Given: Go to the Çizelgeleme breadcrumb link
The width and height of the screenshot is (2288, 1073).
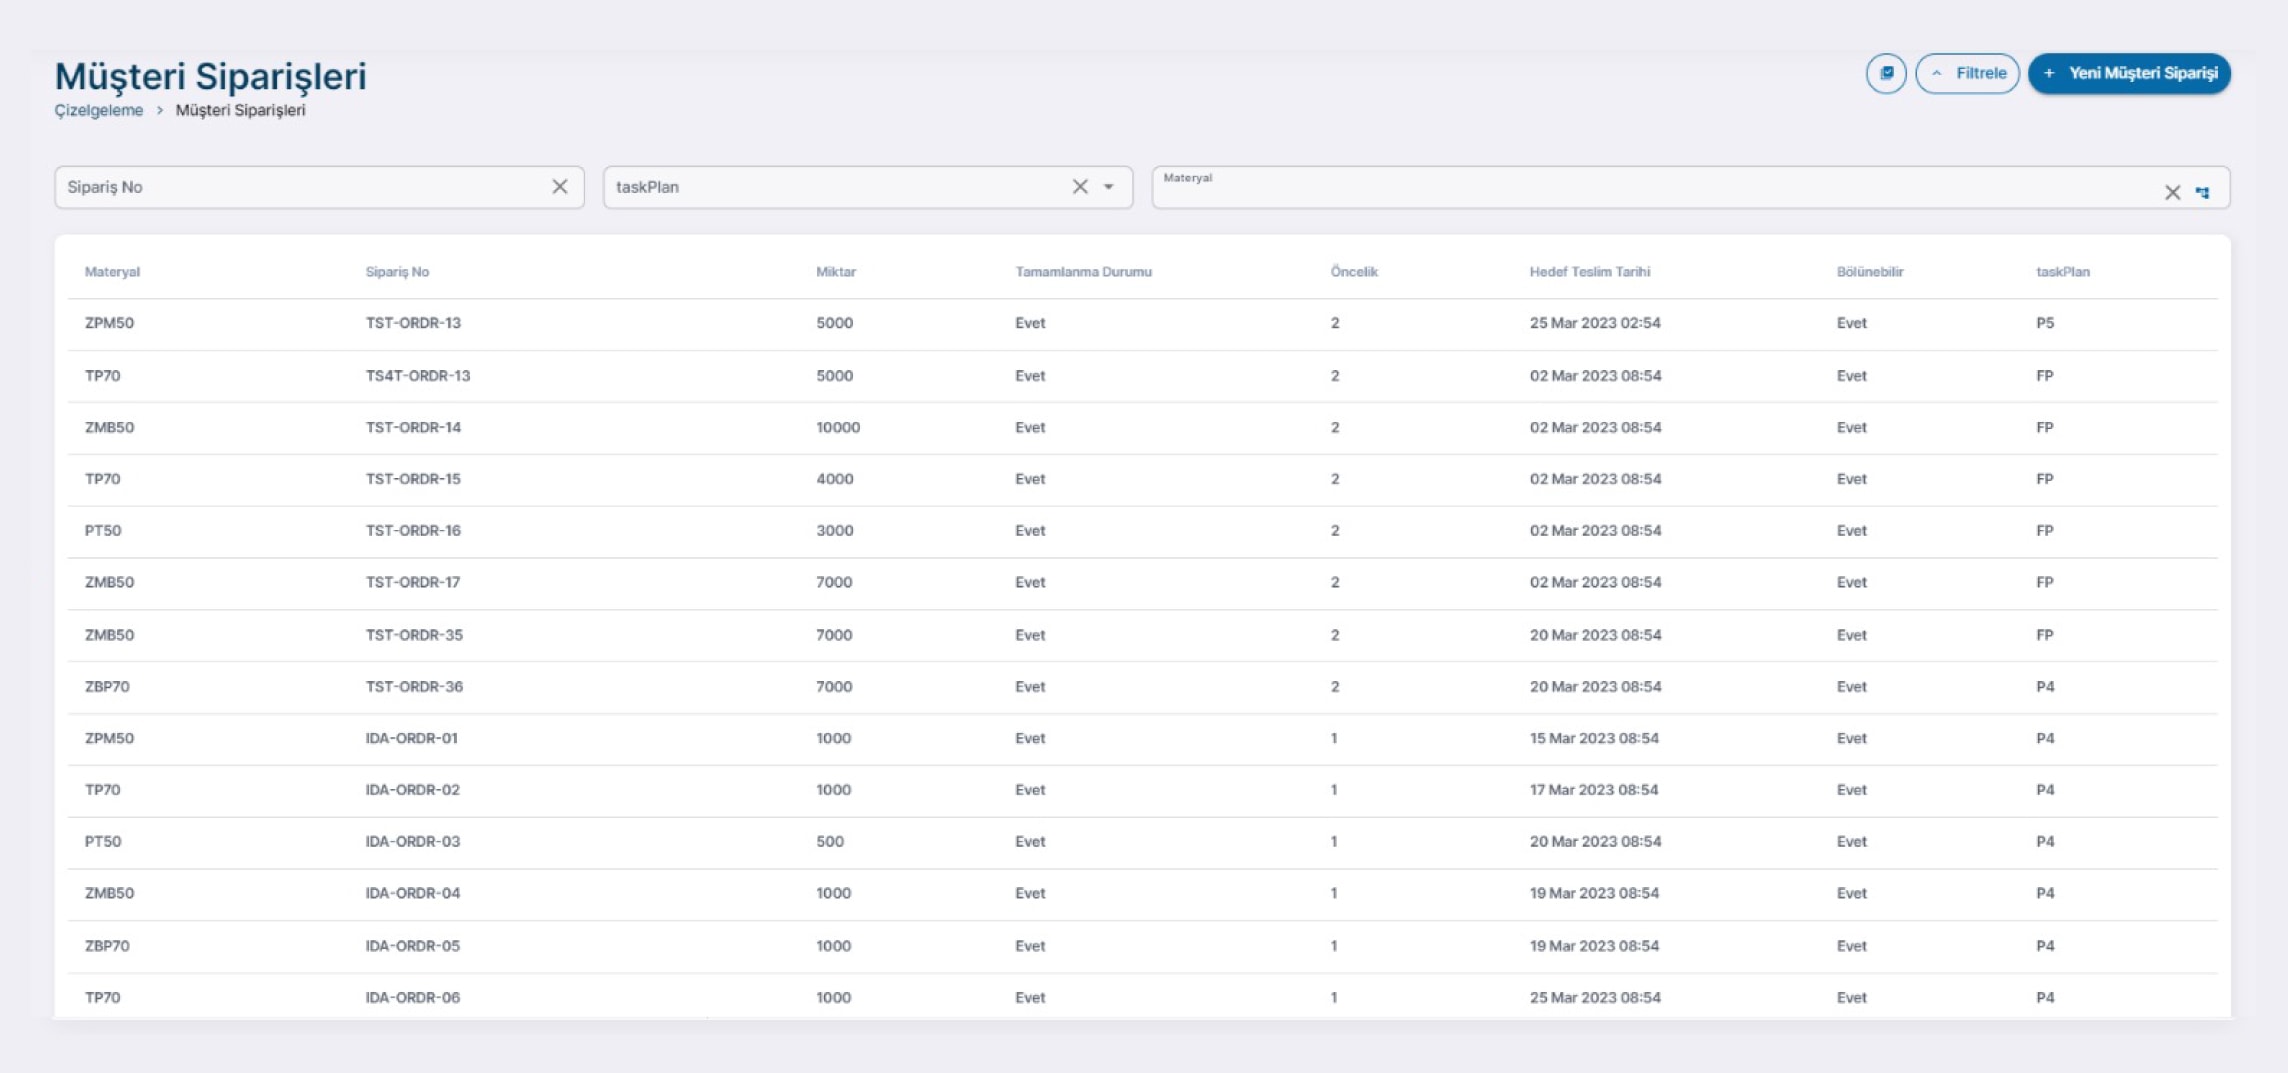Looking at the screenshot, I should tap(99, 110).
